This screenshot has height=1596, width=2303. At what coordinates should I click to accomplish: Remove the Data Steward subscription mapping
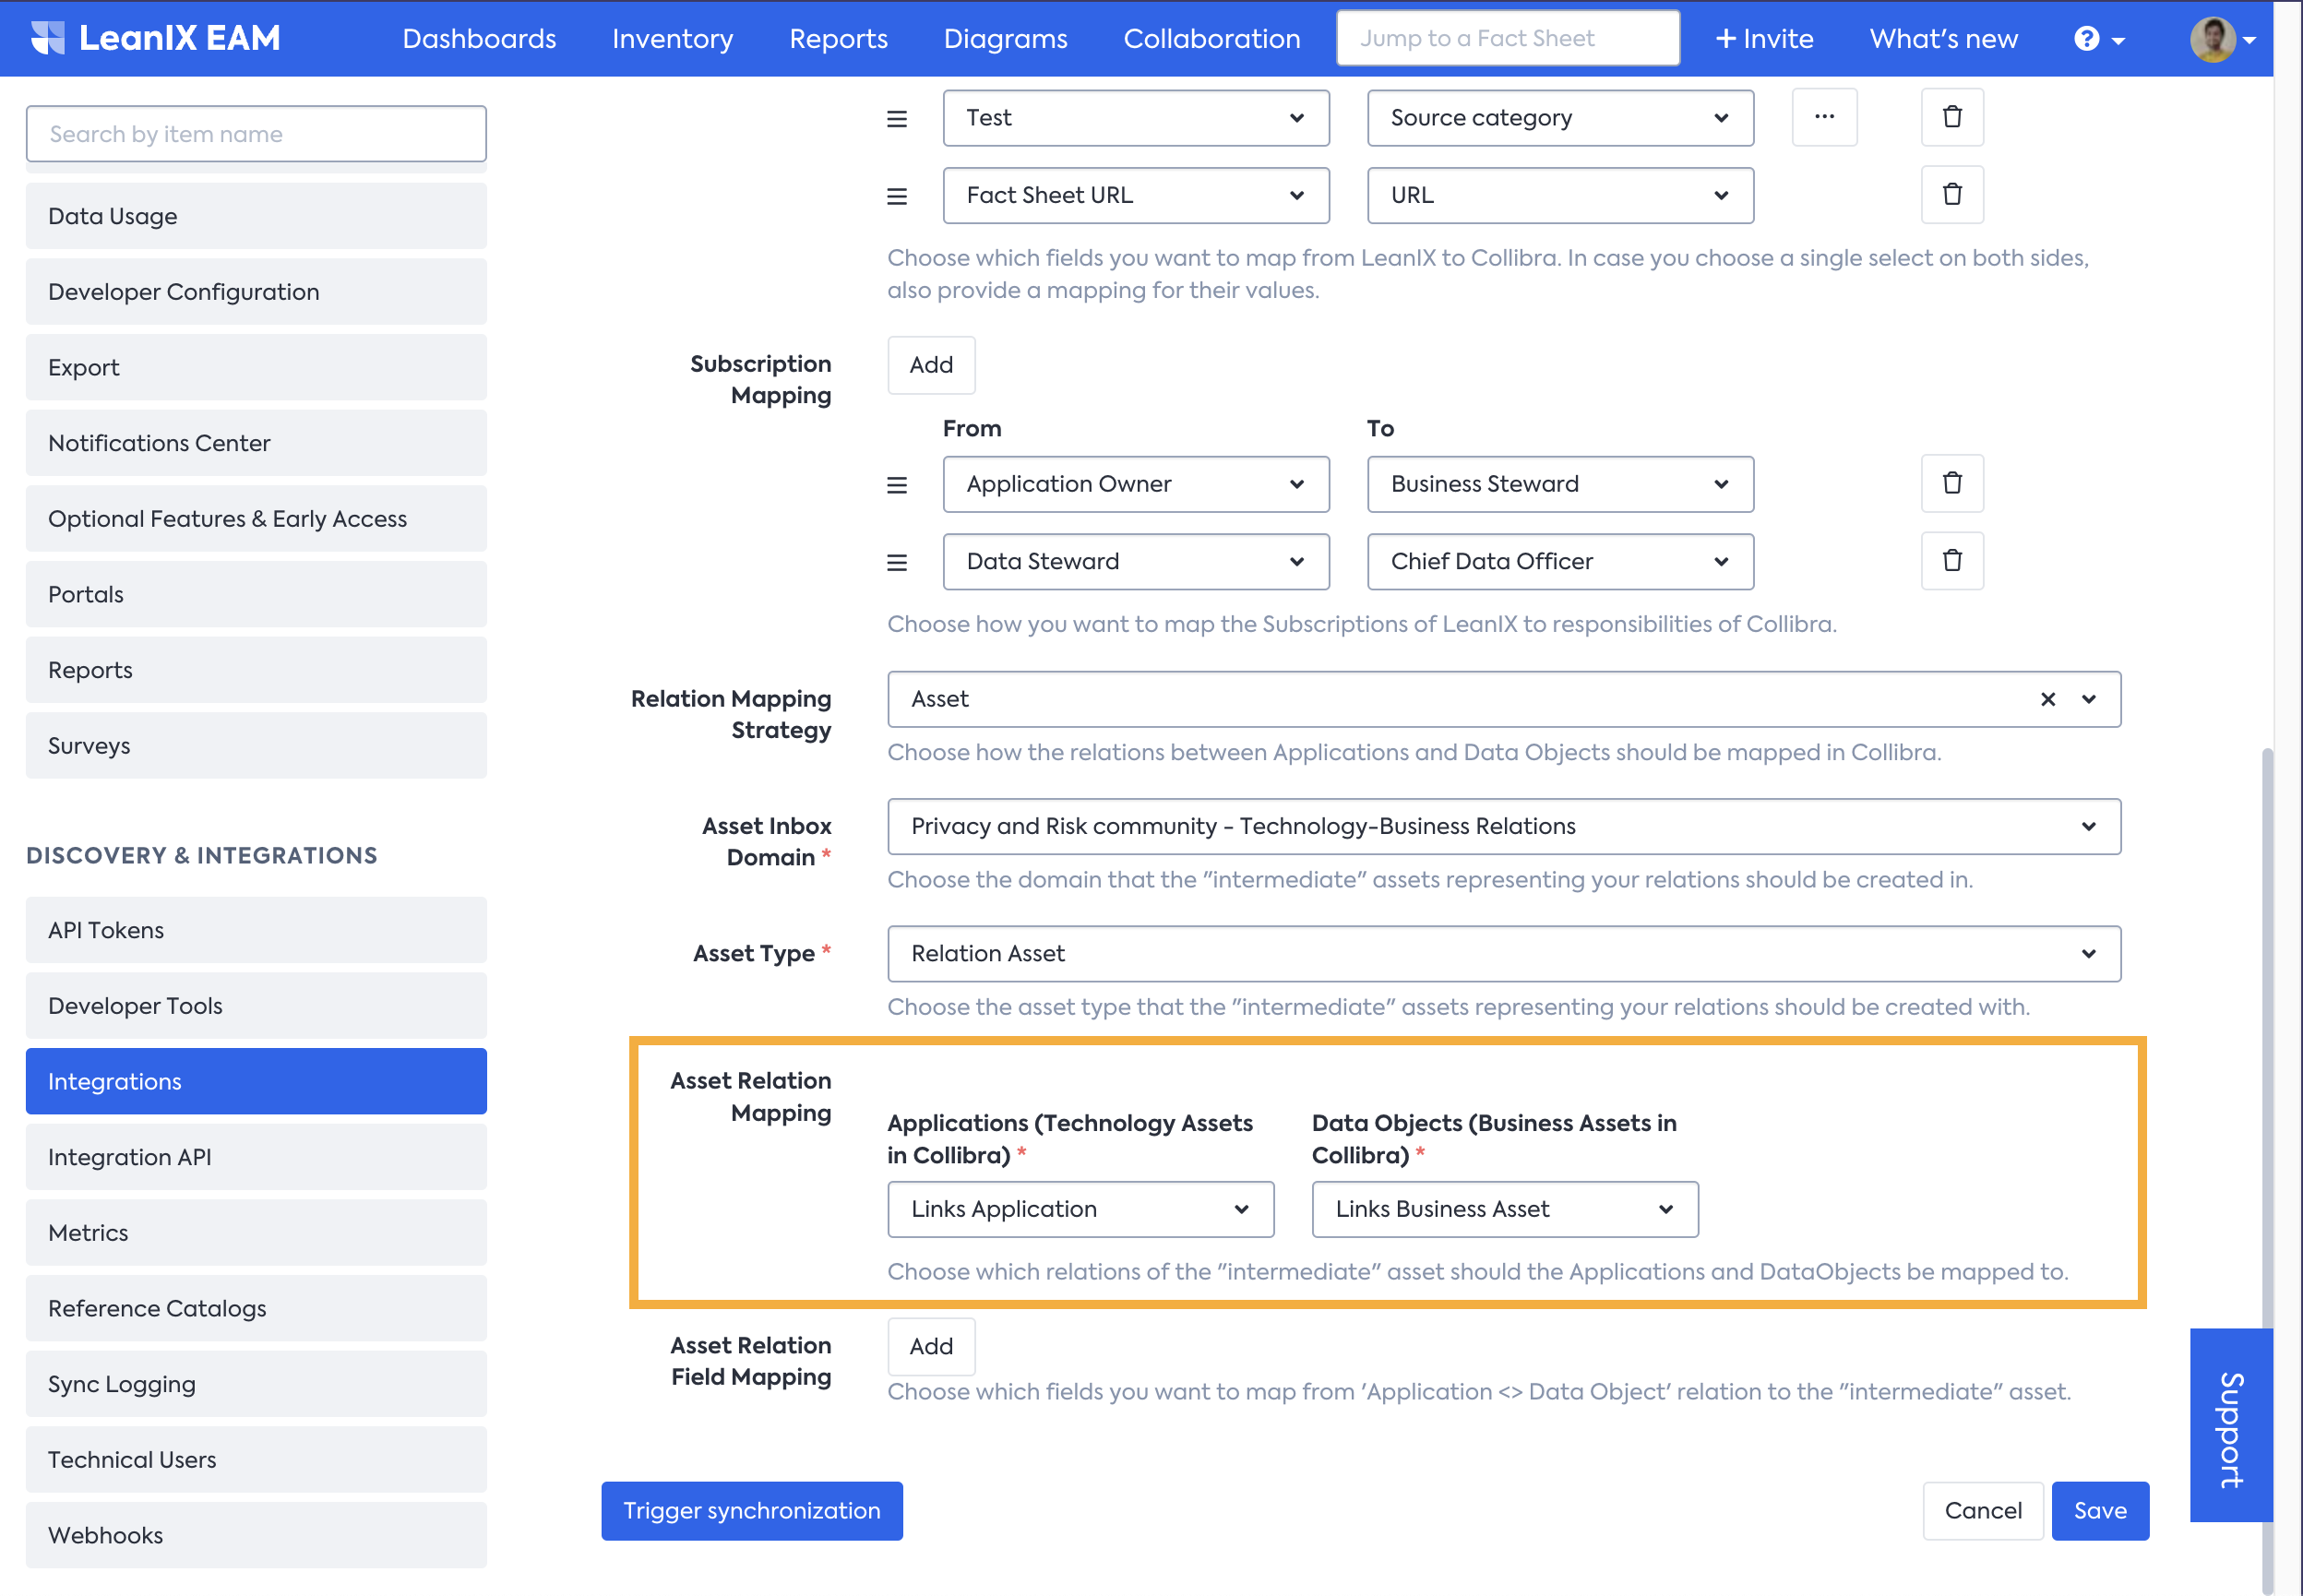tap(1951, 561)
